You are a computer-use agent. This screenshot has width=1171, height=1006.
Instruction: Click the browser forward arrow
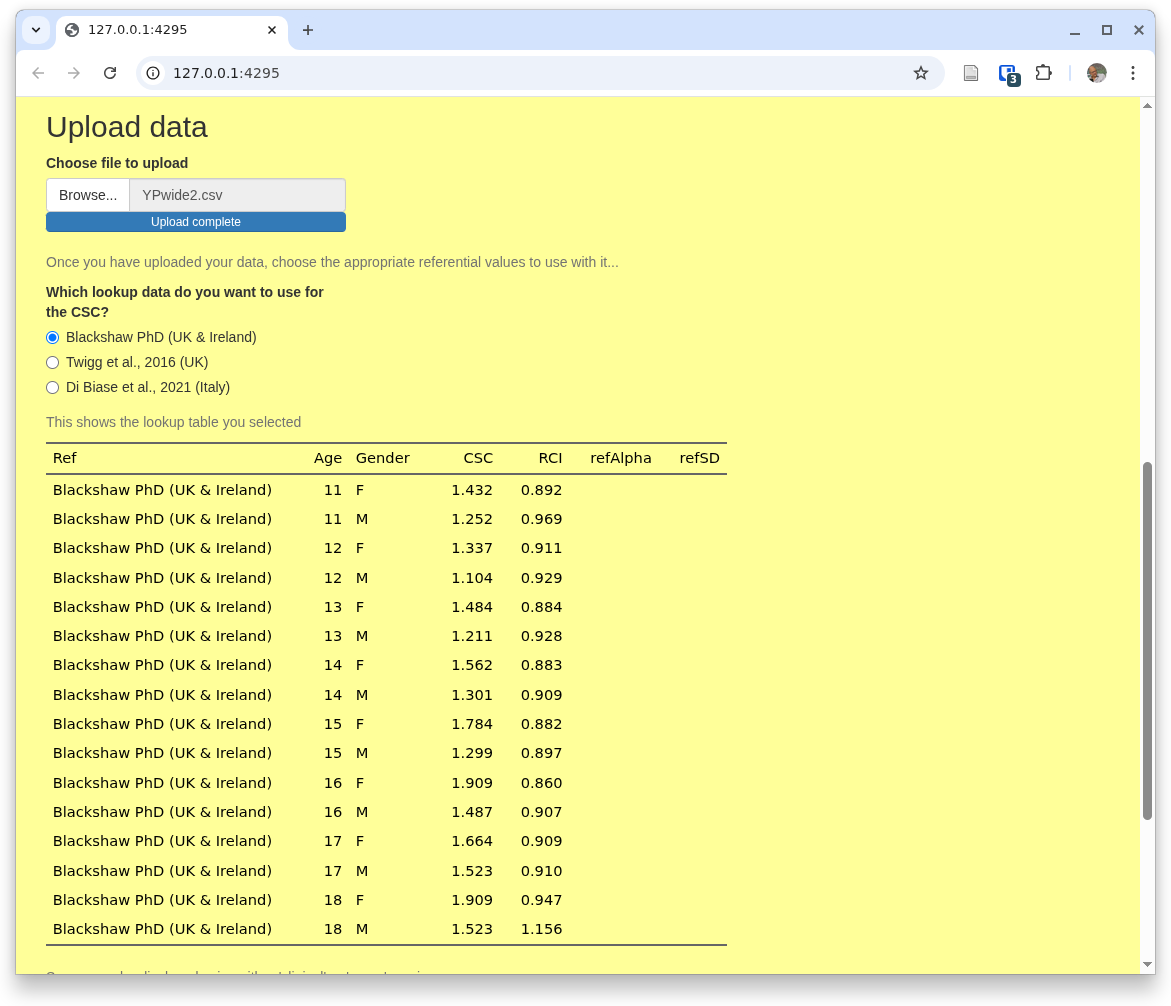[x=74, y=73]
